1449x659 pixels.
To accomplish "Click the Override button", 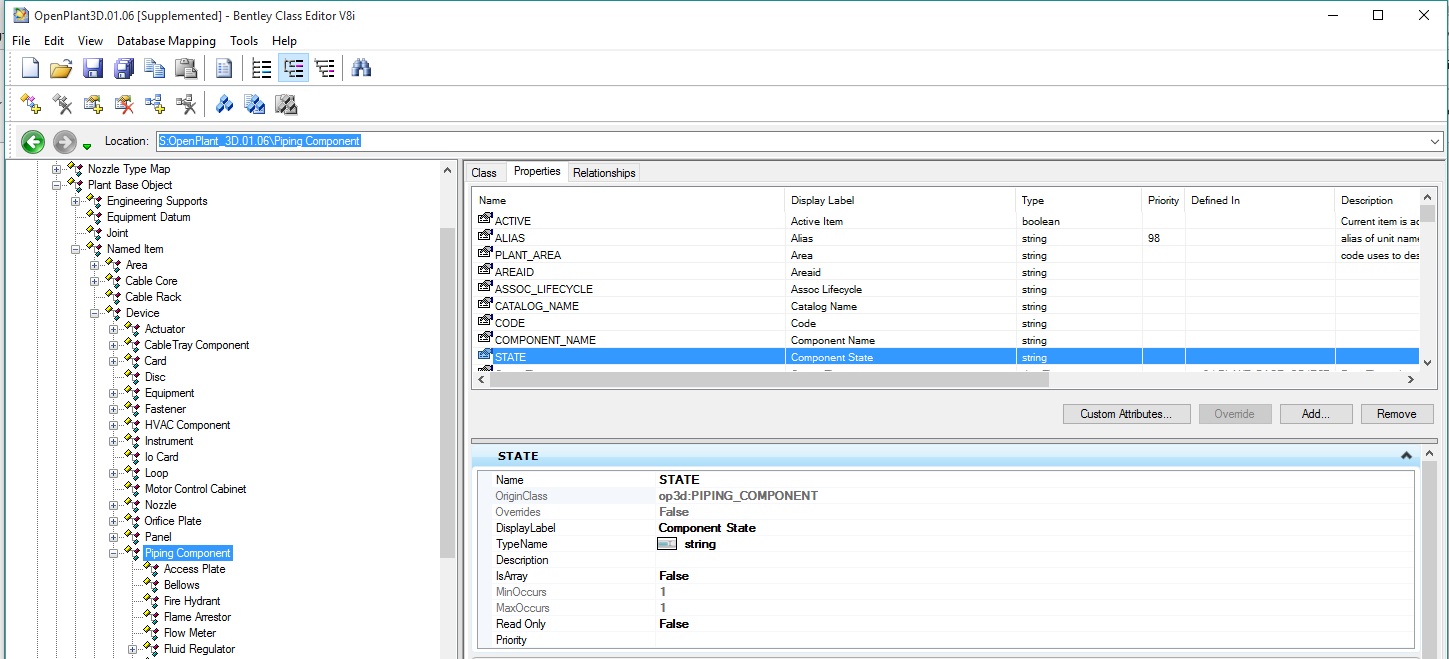I will 1234,414.
